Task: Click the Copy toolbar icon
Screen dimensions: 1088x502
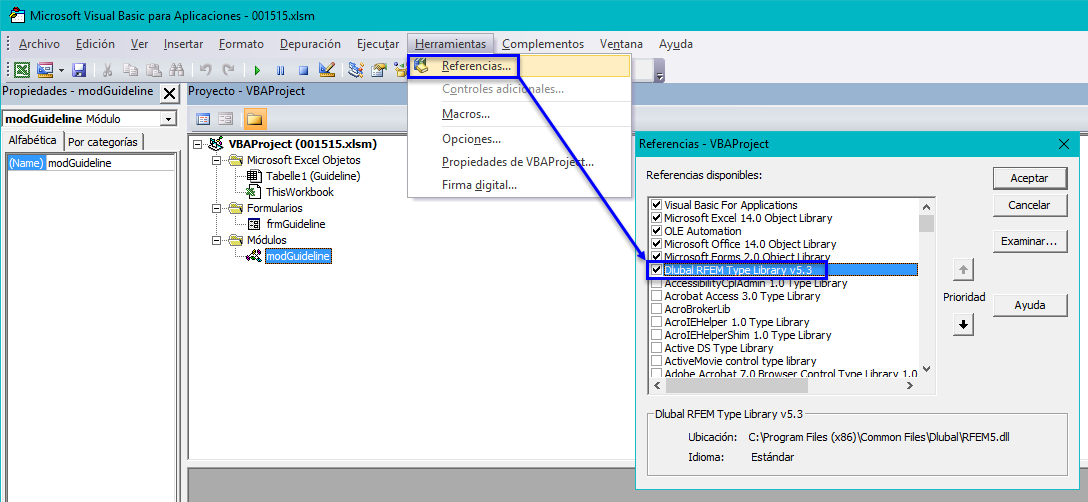Action: 130,69
